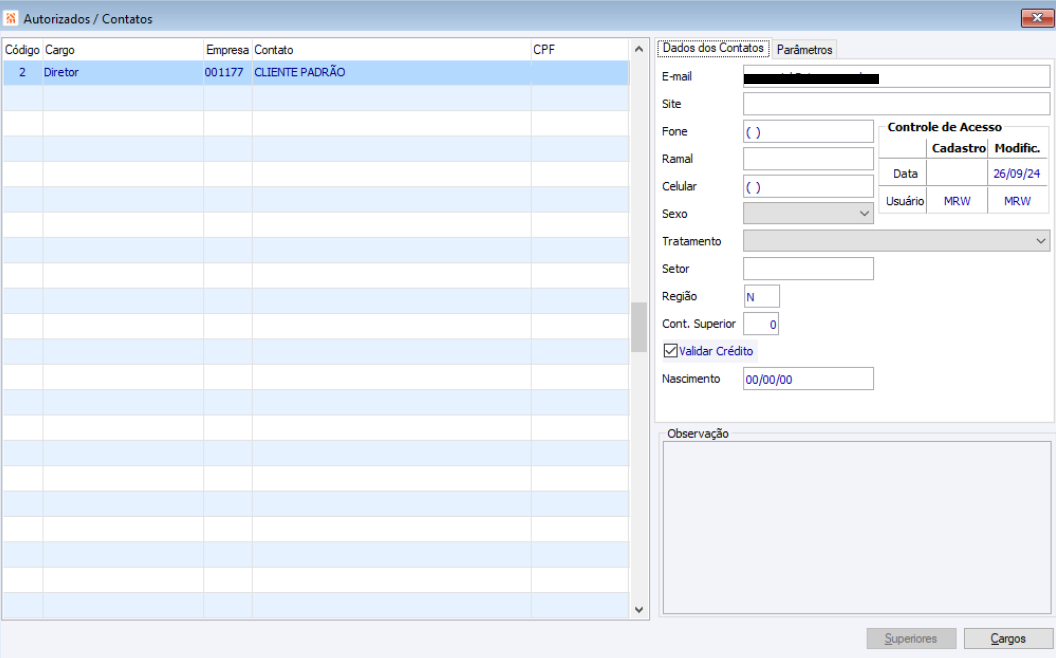The image size is (1056, 658).
Task: Focus the Site input field
Action: (896, 104)
